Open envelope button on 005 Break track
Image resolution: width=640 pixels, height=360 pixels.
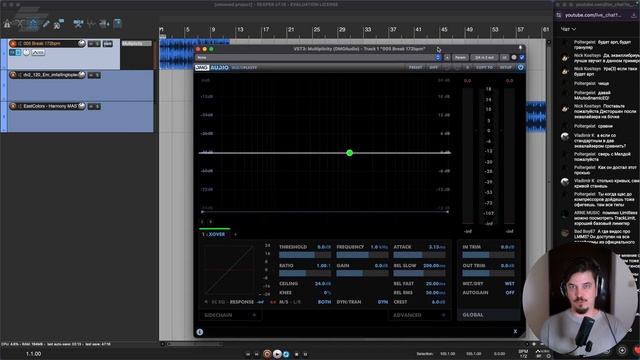pyautogui.click(x=38, y=53)
